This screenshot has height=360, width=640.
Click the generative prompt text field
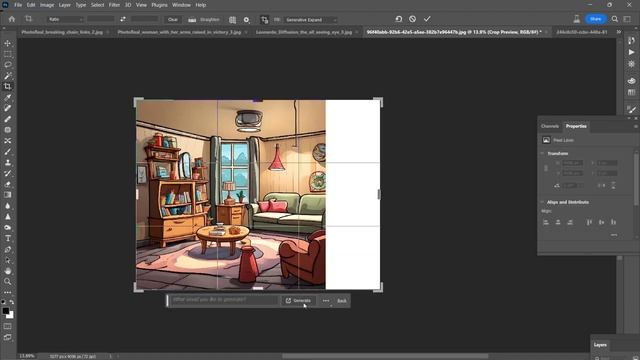click(224, 300)
